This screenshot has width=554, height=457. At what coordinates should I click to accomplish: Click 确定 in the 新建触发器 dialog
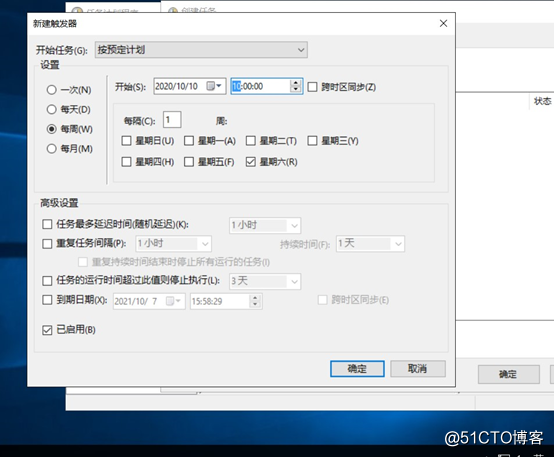357,369
